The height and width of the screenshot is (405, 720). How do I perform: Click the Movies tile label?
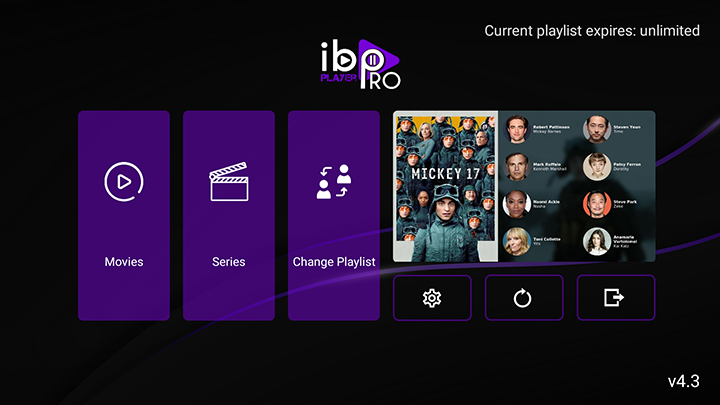(x=124, y=262)
